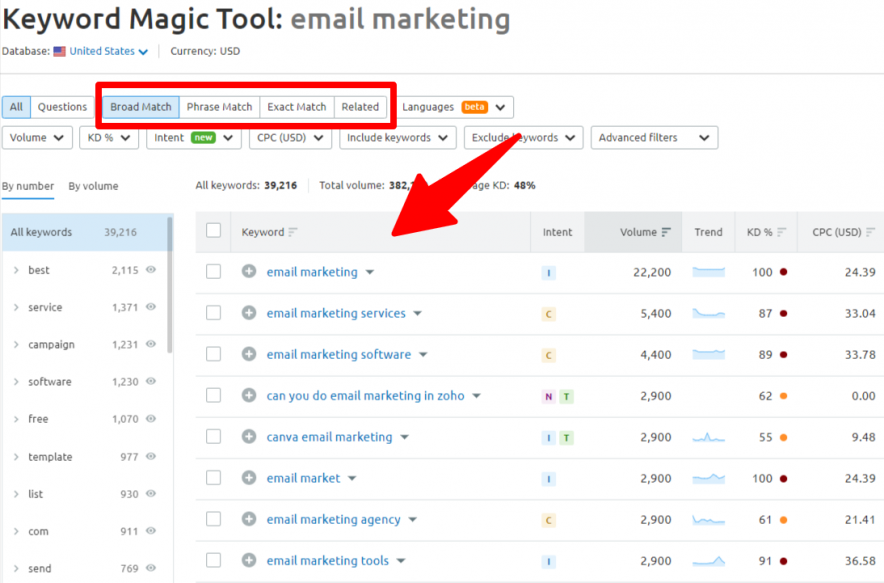Hide the best keyword group via eye icon

(x=150, y=270)
